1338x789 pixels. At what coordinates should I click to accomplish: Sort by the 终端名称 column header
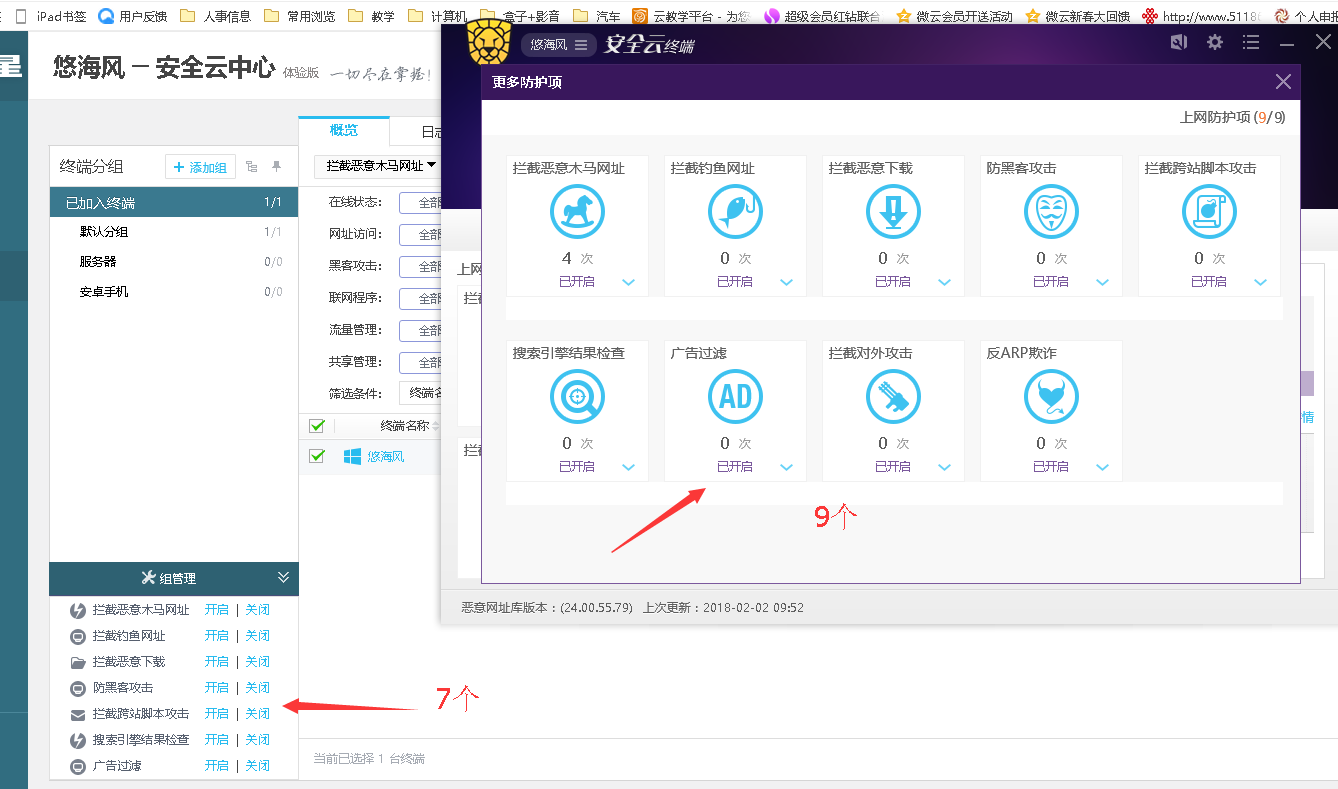(x=405, y=426)
